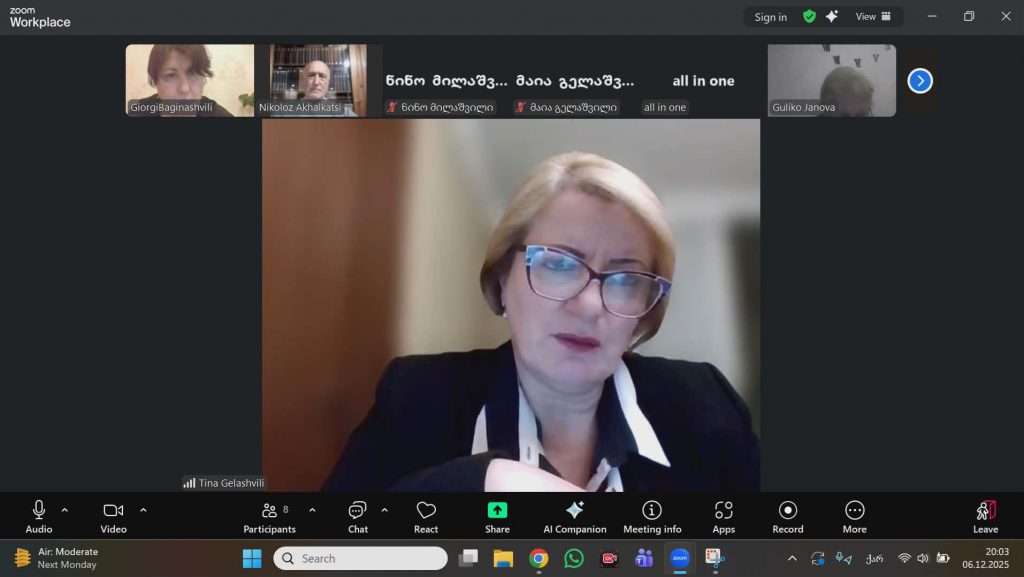The image size is (1024, 577).
Task: Open the View layout menu
Action: coord(872,16)
